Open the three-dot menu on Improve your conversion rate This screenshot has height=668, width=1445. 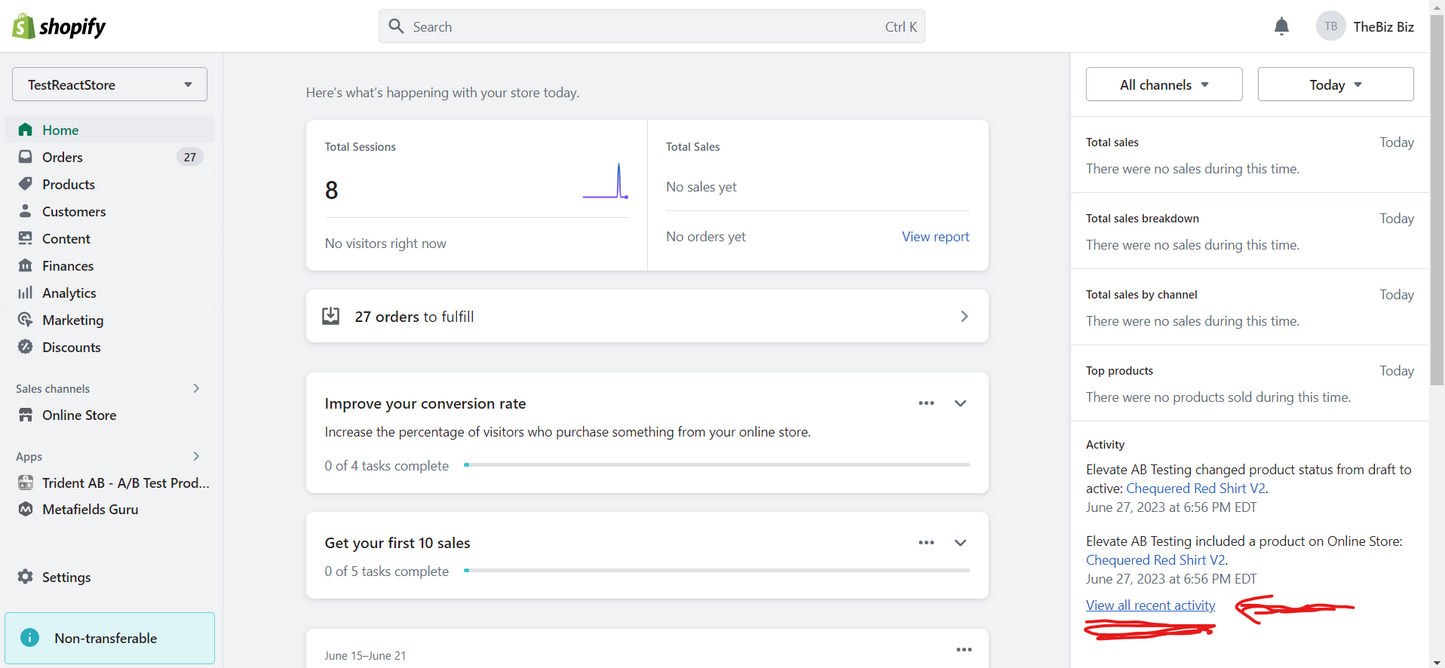[x=926, y=403]
